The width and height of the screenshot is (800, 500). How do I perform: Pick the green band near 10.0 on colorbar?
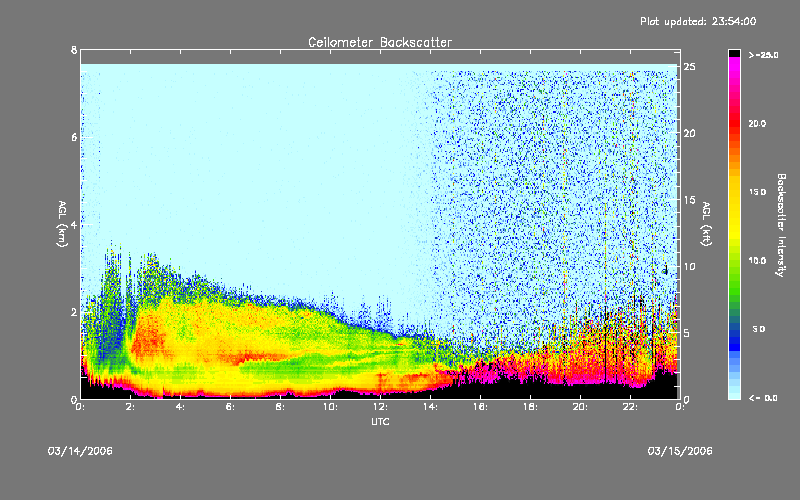click(735, 262)
